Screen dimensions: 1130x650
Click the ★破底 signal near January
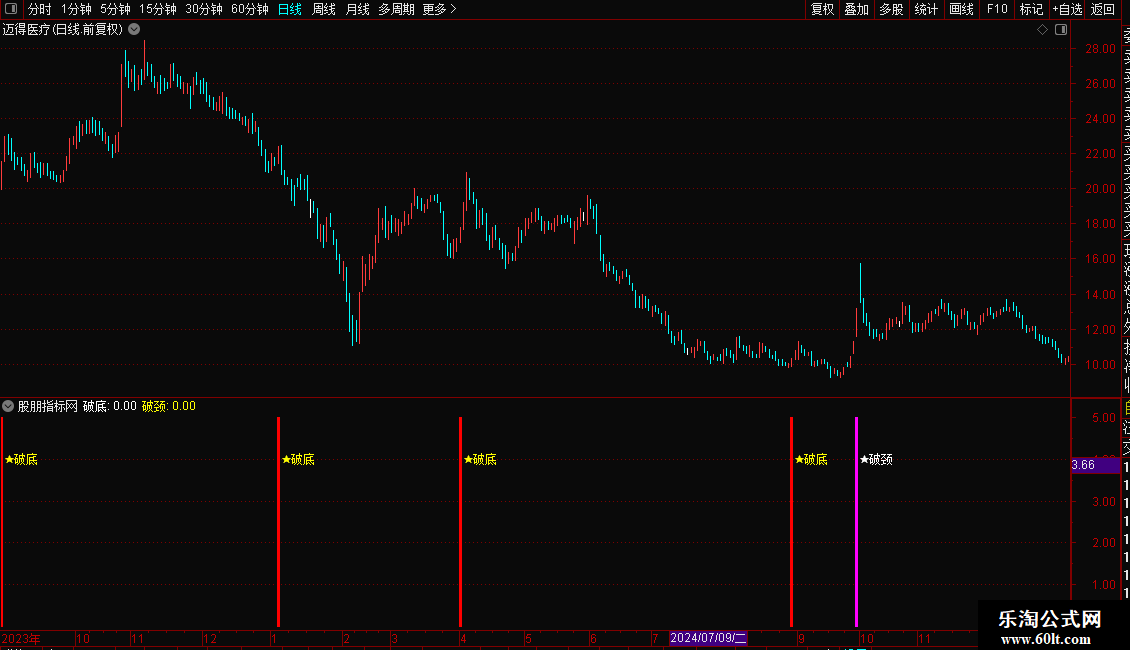298,460
